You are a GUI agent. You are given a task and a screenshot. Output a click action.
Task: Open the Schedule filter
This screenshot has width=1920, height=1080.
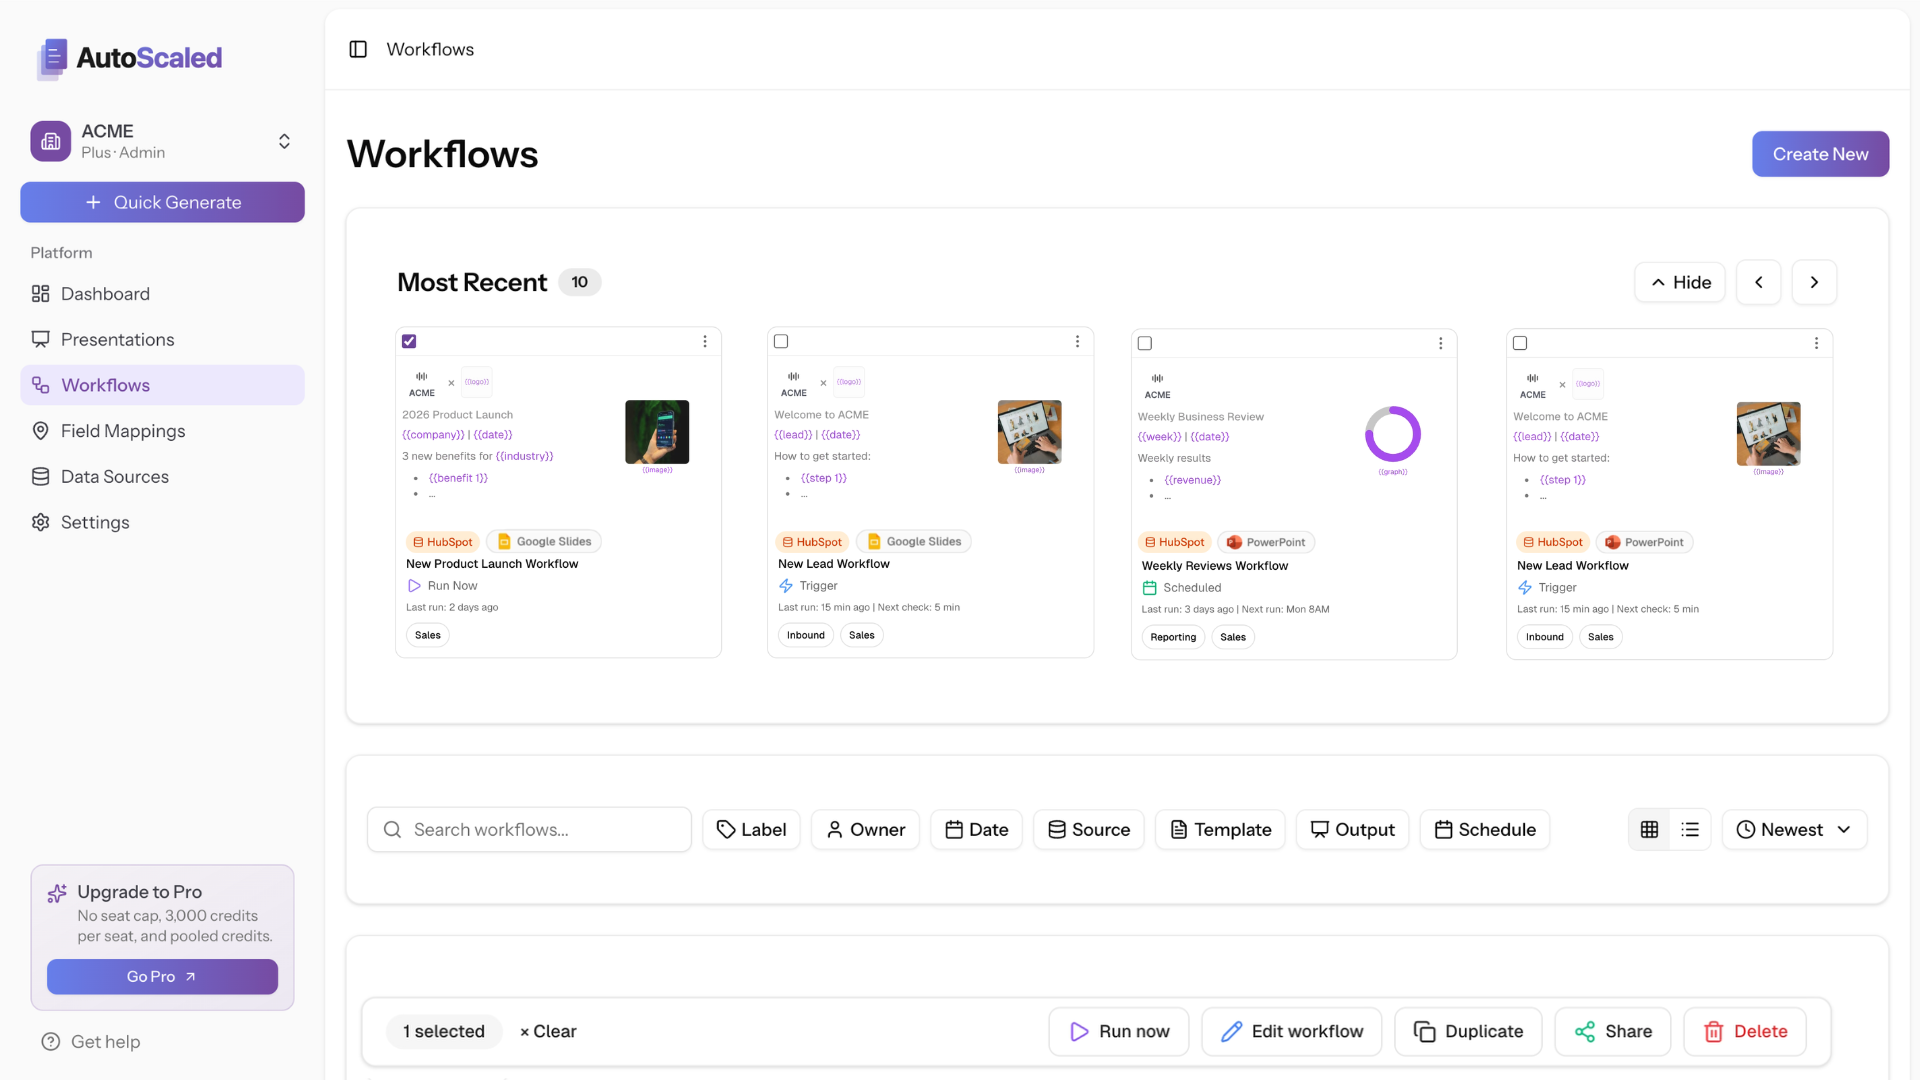point(1484,830)
